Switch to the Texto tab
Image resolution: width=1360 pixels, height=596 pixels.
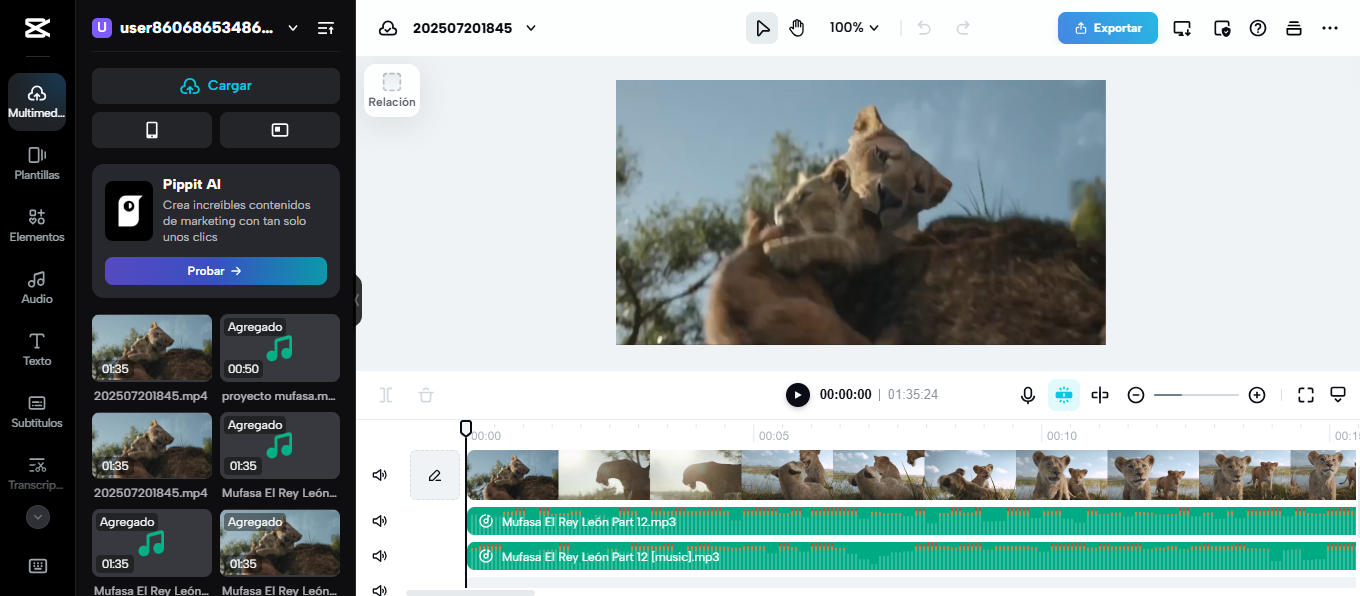click(37, 348)
